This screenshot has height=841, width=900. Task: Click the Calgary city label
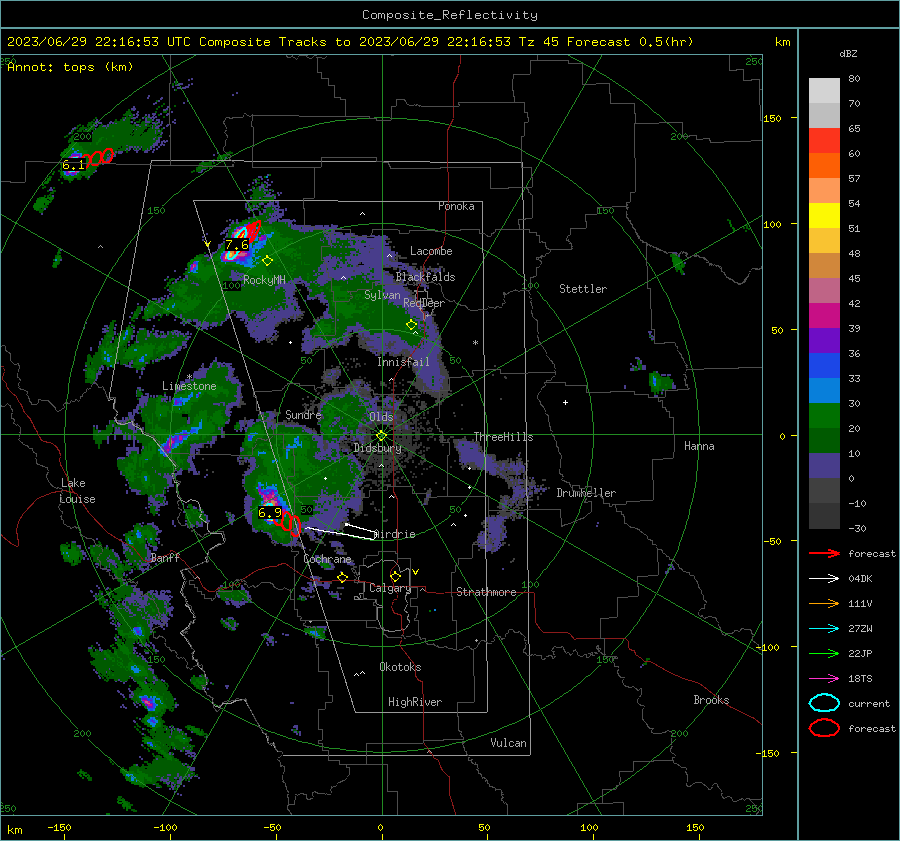[x=390, y=588]
